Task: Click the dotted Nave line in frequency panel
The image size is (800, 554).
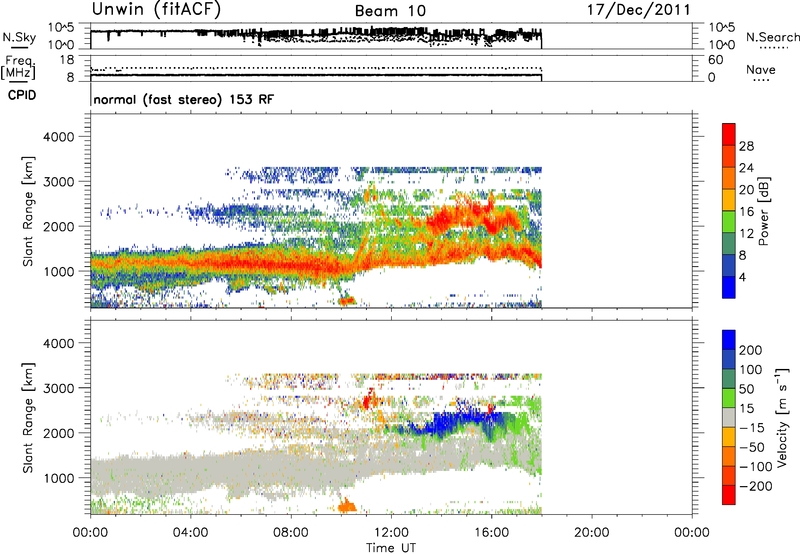Action: pos(316,68)
